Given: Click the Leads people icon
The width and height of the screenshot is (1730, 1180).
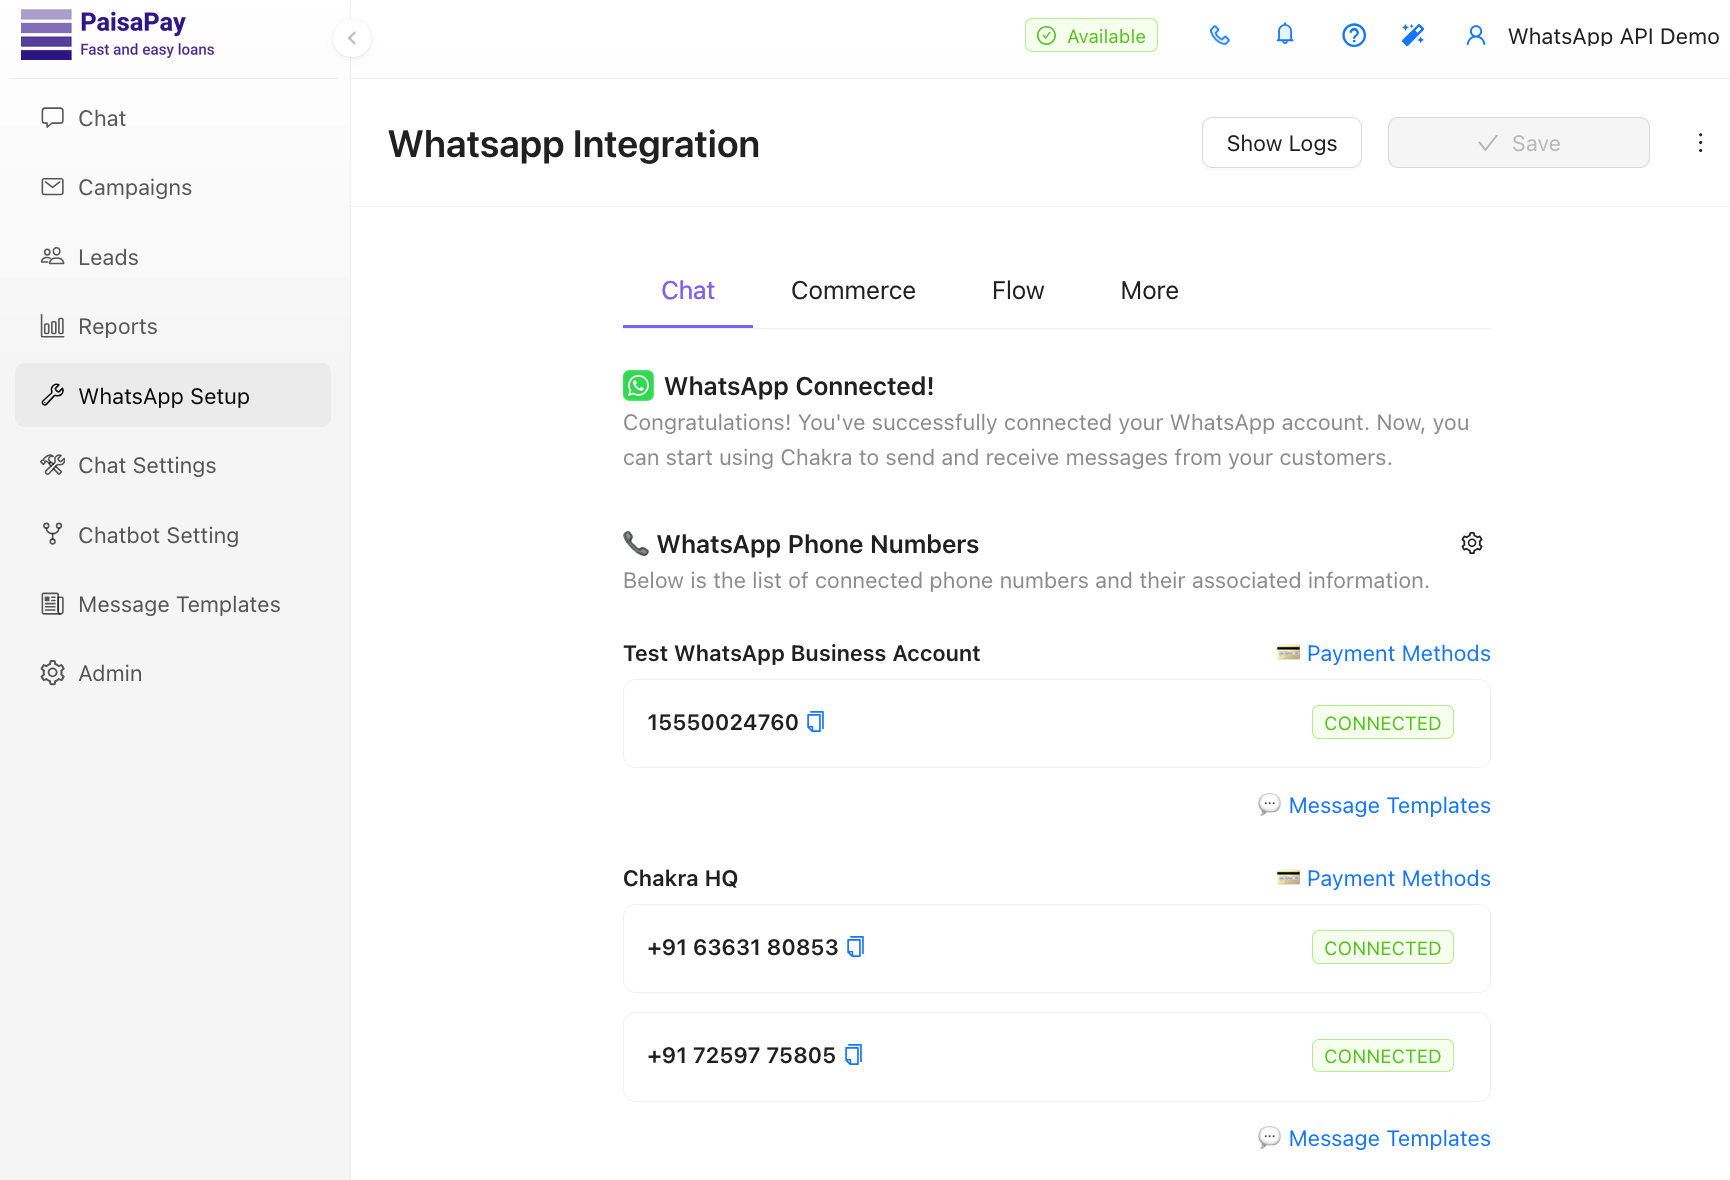Looking at the screenshot, I should (53, 257).
